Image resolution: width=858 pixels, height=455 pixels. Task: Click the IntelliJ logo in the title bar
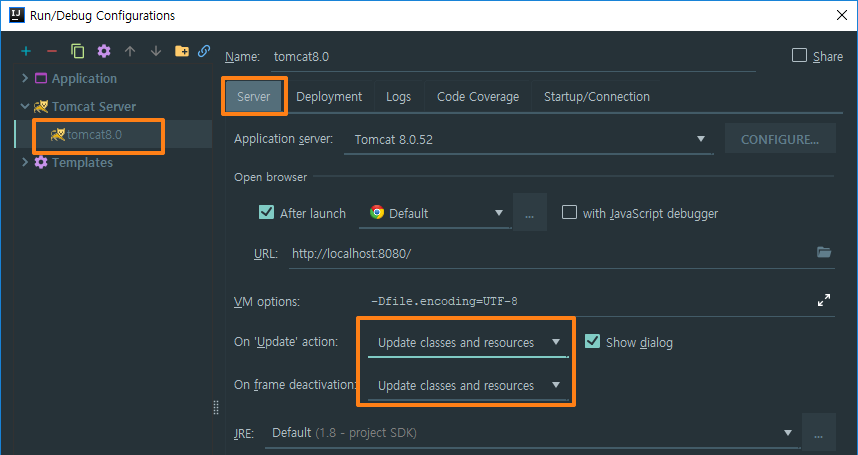click(x=17, y=15)
